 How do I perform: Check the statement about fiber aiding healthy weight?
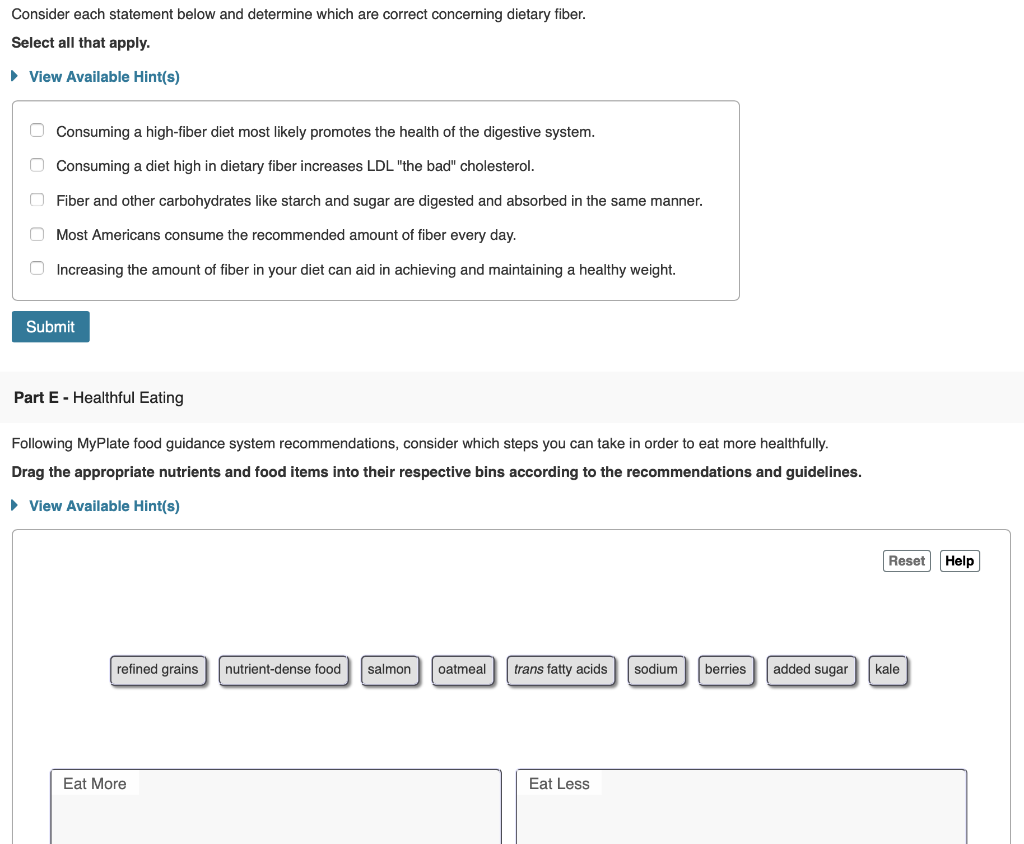pos(37,267)
